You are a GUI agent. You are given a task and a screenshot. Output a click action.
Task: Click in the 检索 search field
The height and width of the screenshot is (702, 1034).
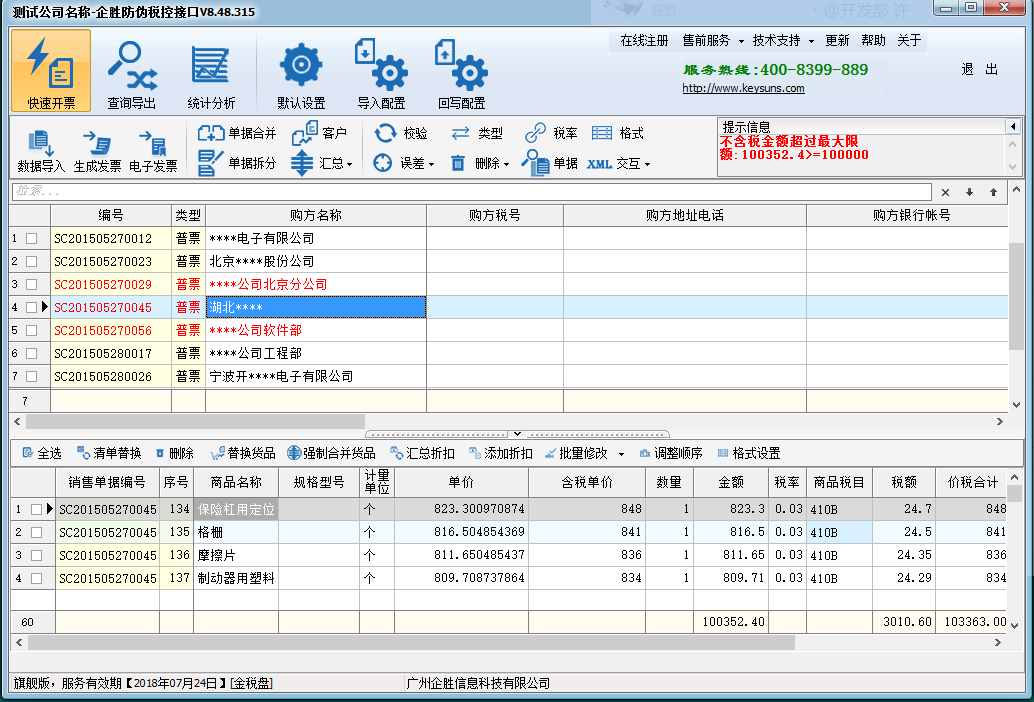tap(471, 192)
